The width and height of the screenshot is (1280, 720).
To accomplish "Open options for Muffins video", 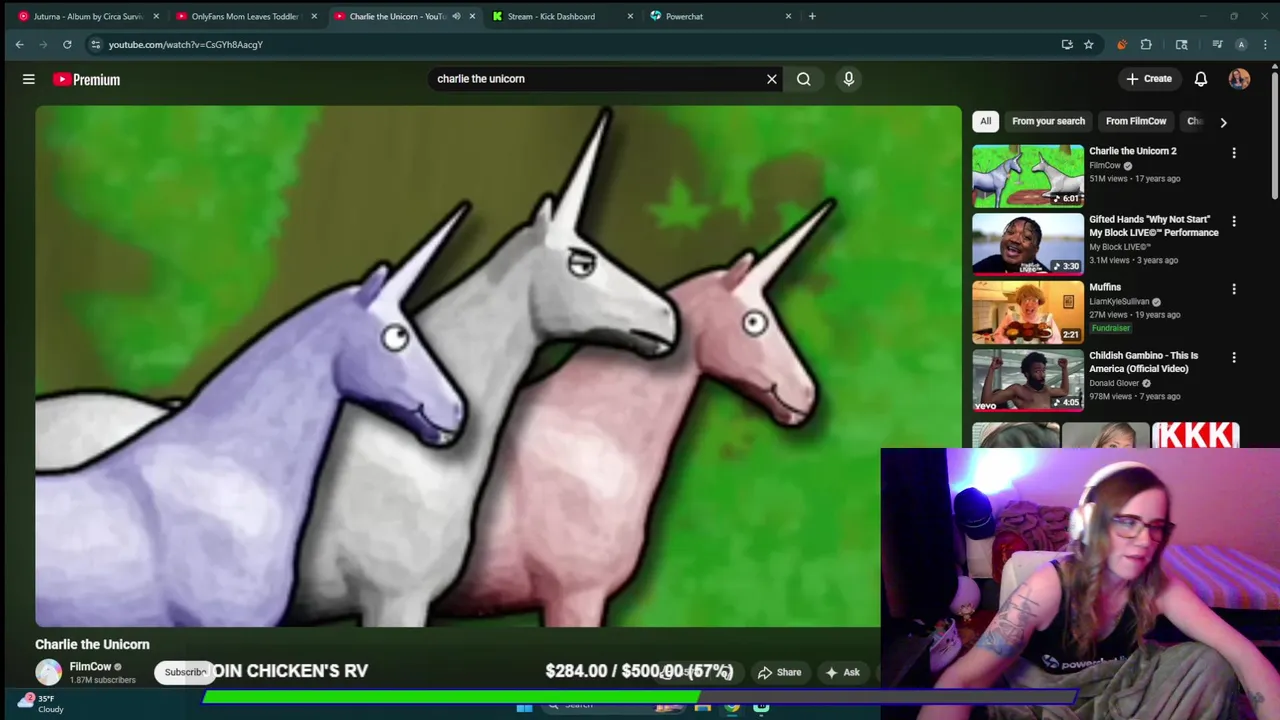I will pos(1234,289).
